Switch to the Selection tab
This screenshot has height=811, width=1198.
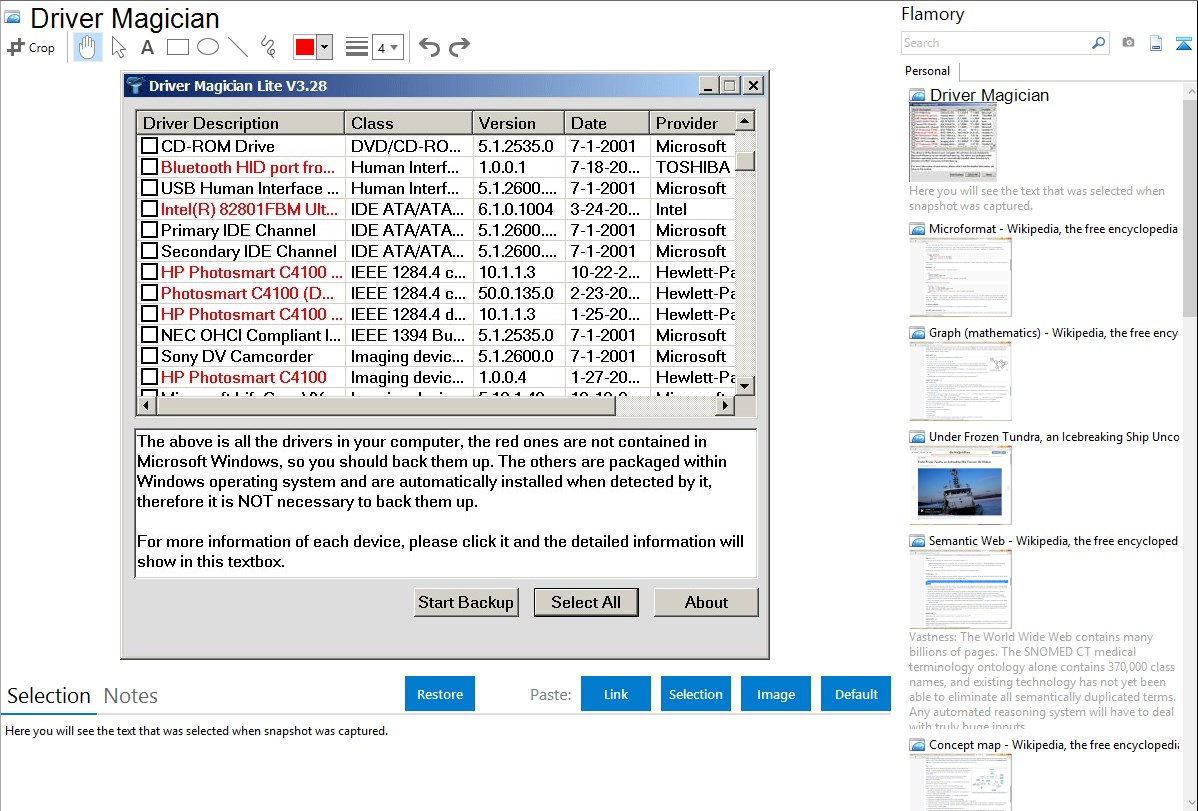(x=49, y=696)
